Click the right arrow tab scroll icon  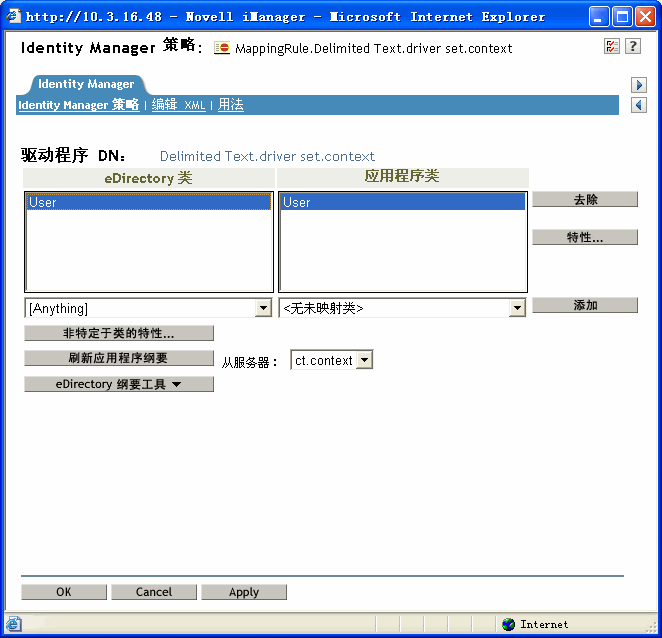click(x=639, y=85)
